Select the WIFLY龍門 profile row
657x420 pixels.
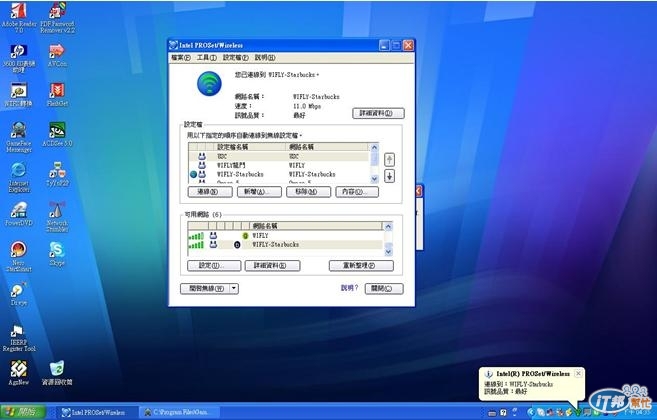[x=279, y=165]
